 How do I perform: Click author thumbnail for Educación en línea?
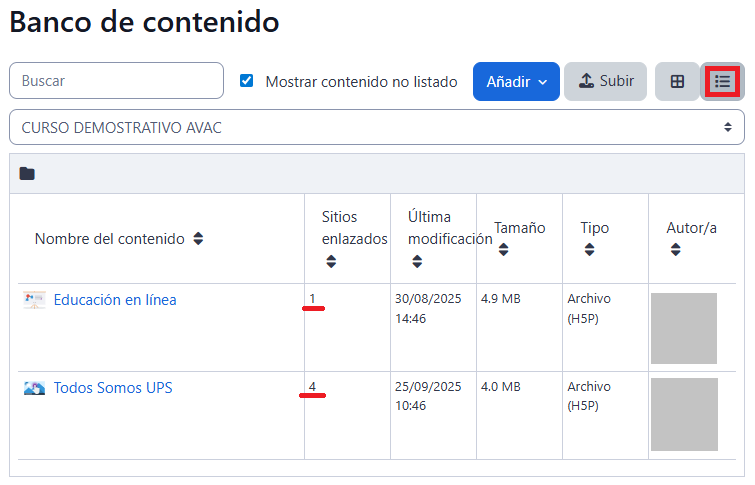tap(684, 328)
